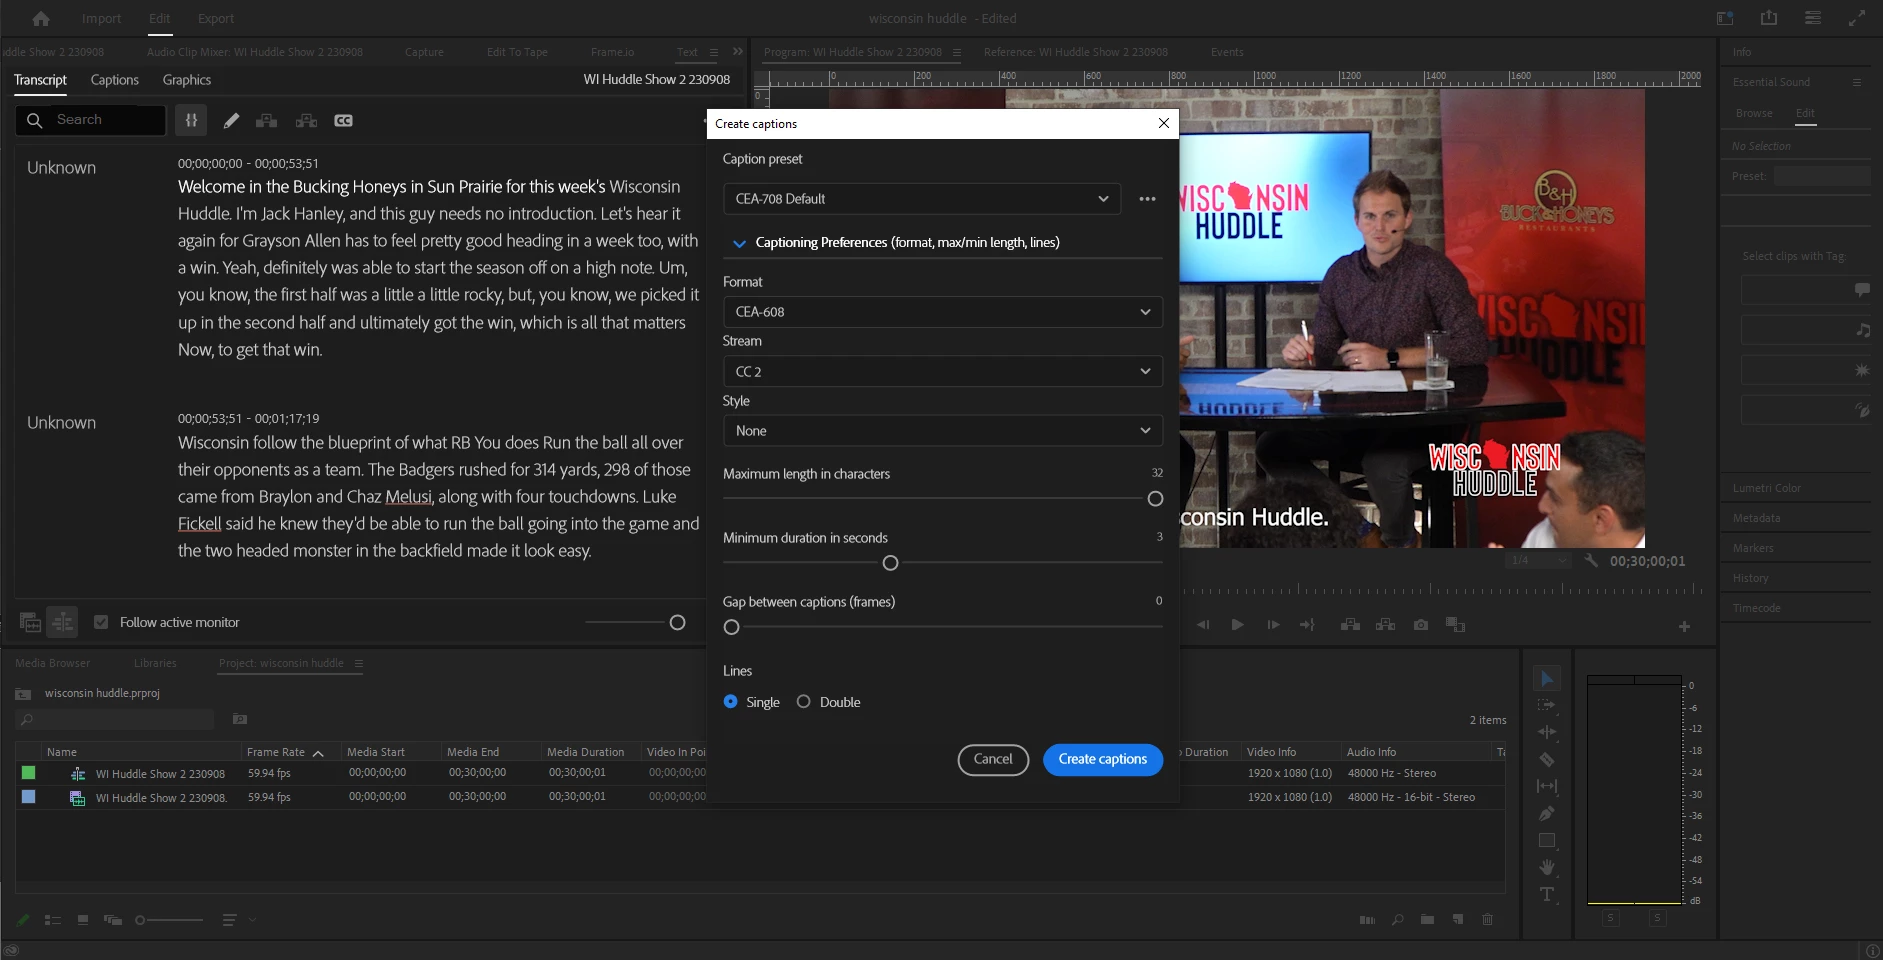Screen dimensions: 1883x960
Task: Switch to the Media Browser tab
Action: [x=53, y=663]
